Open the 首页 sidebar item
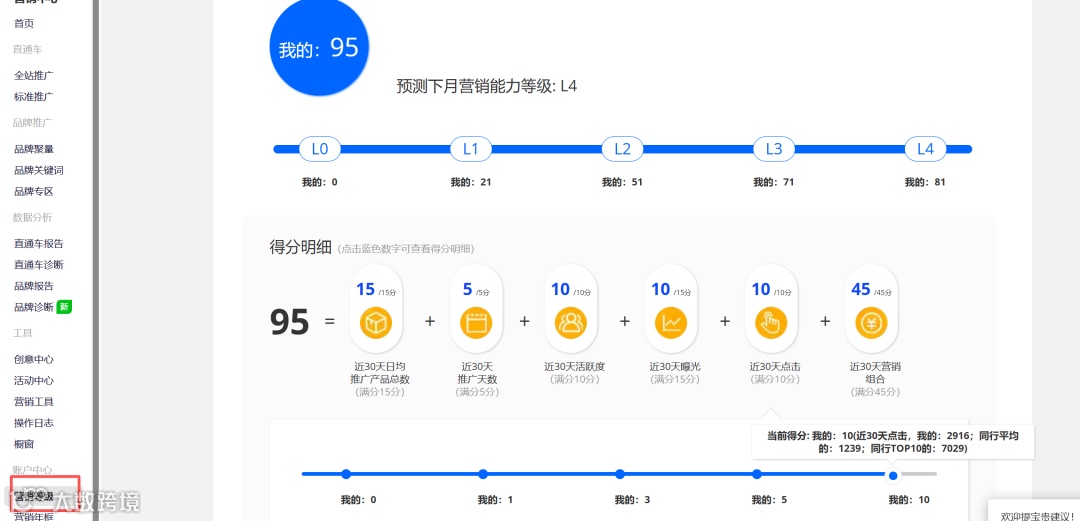Viewport: 1080px width, 521px height. (24, 23)
